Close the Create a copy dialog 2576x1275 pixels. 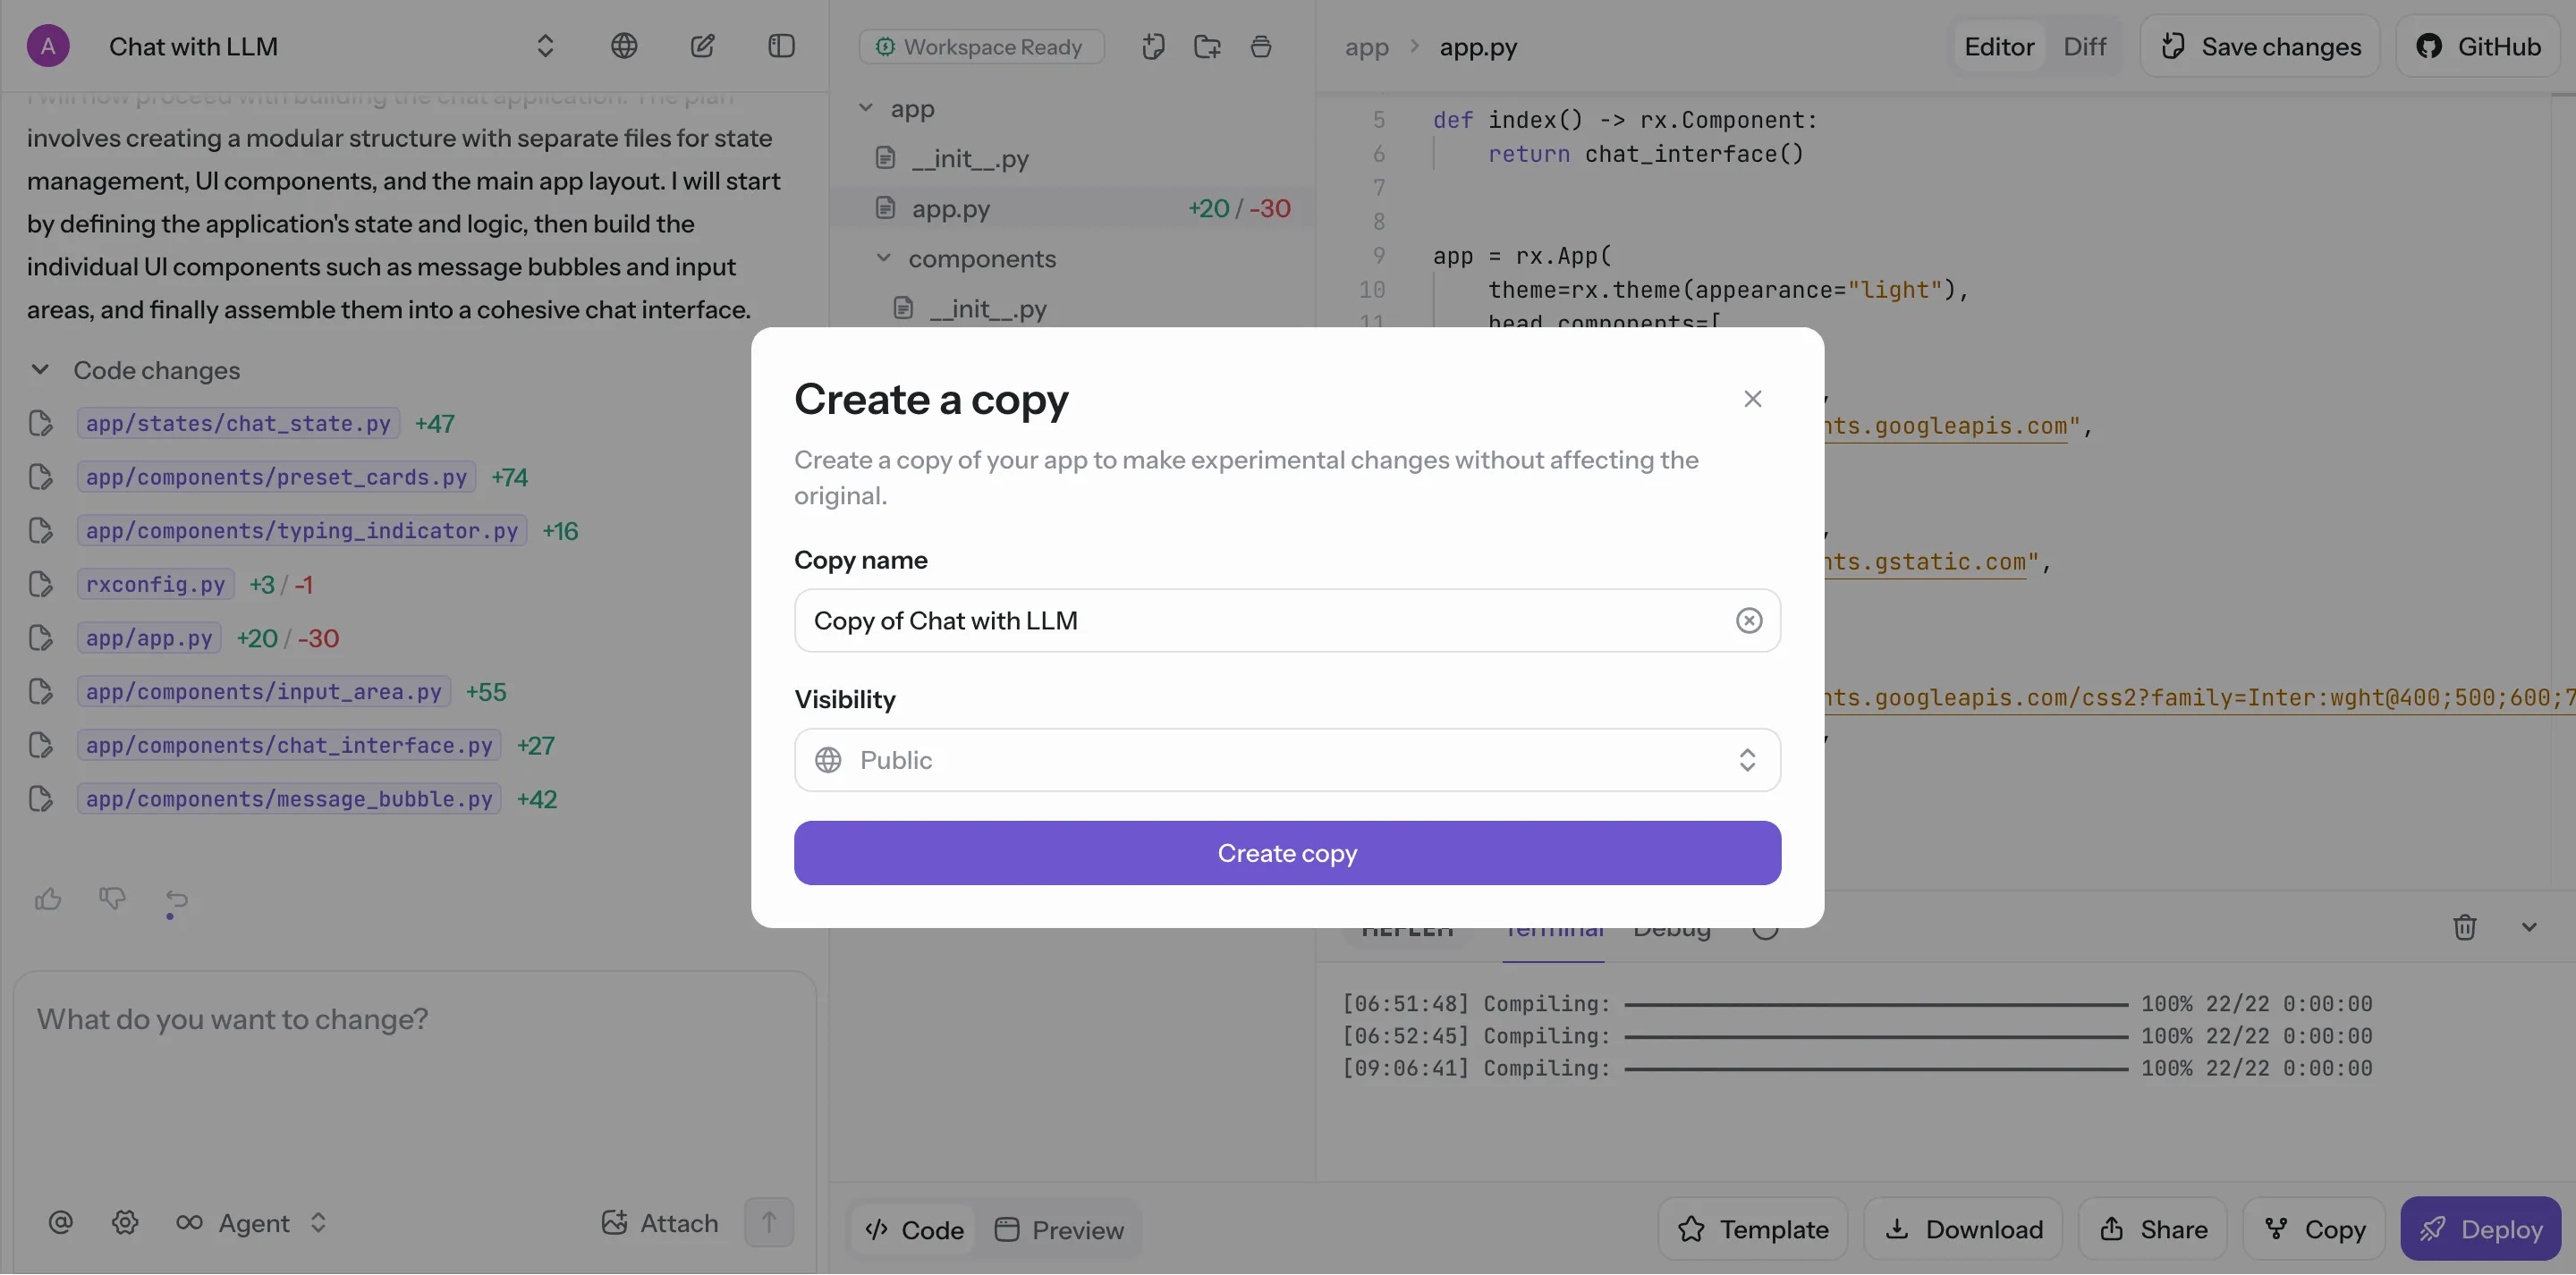coord(1752,399)
